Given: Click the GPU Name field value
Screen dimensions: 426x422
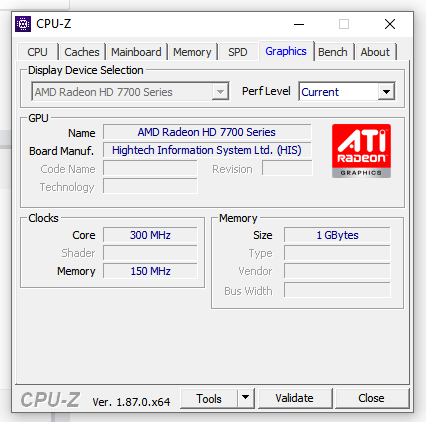Looking at the screenshot, I should point(207,132).
